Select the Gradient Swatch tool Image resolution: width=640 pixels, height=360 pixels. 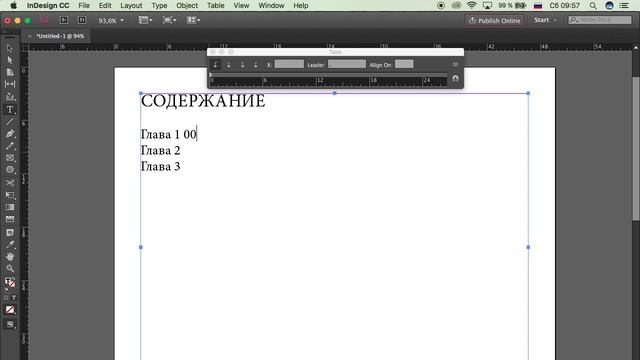[10, 207]
